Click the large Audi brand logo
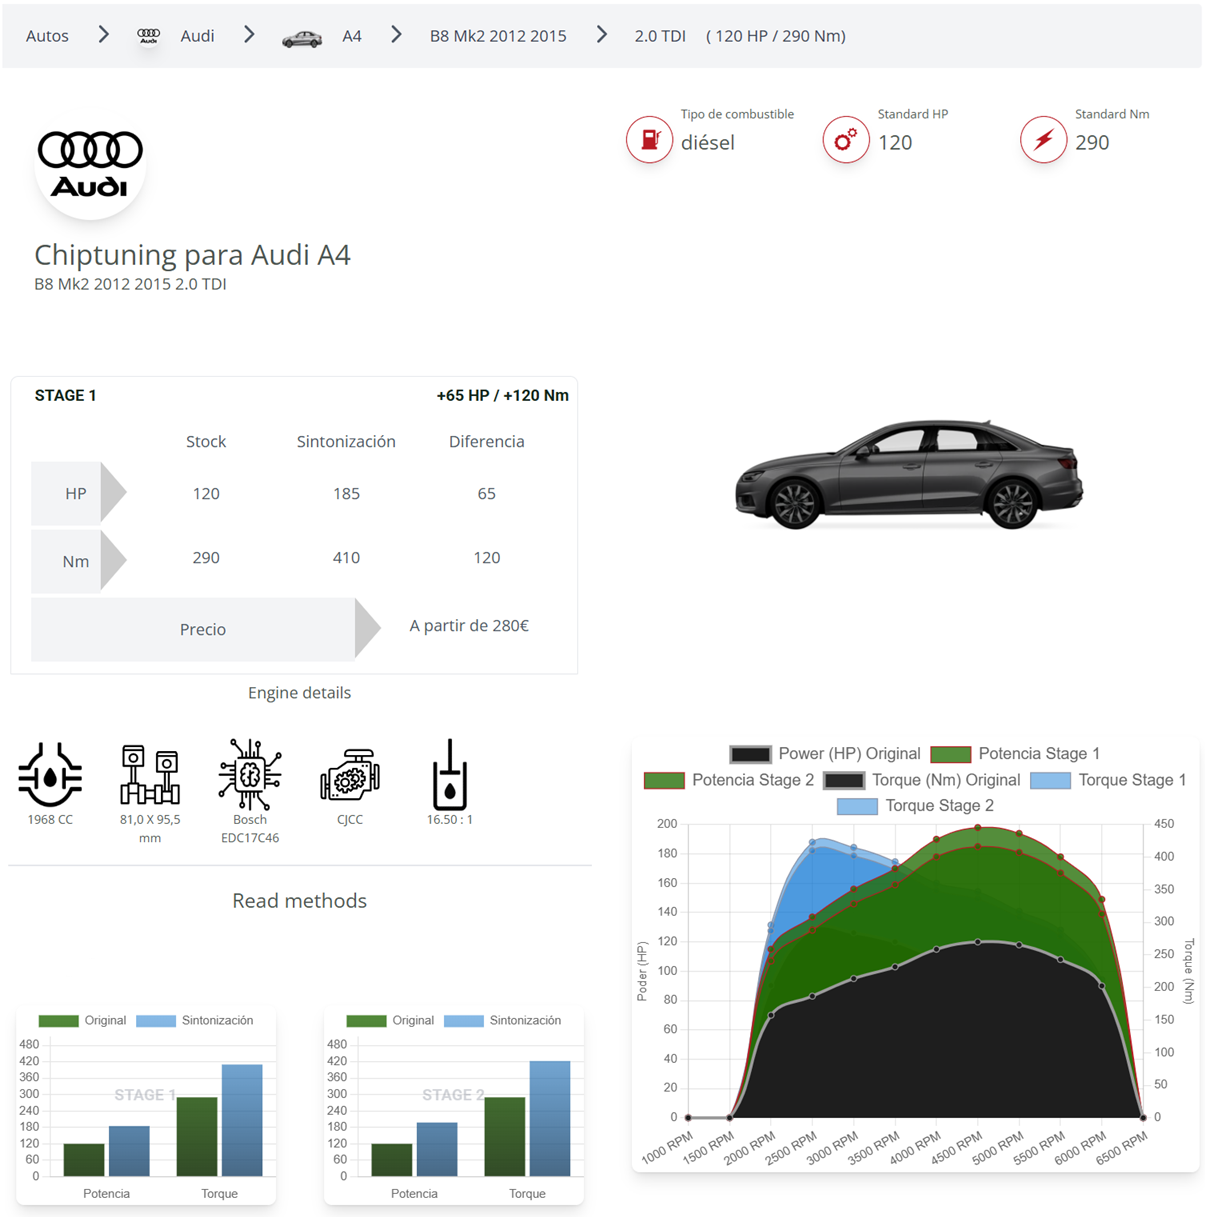The width and height of the screenshot is (1205, 1217). [x=90, y=165]
